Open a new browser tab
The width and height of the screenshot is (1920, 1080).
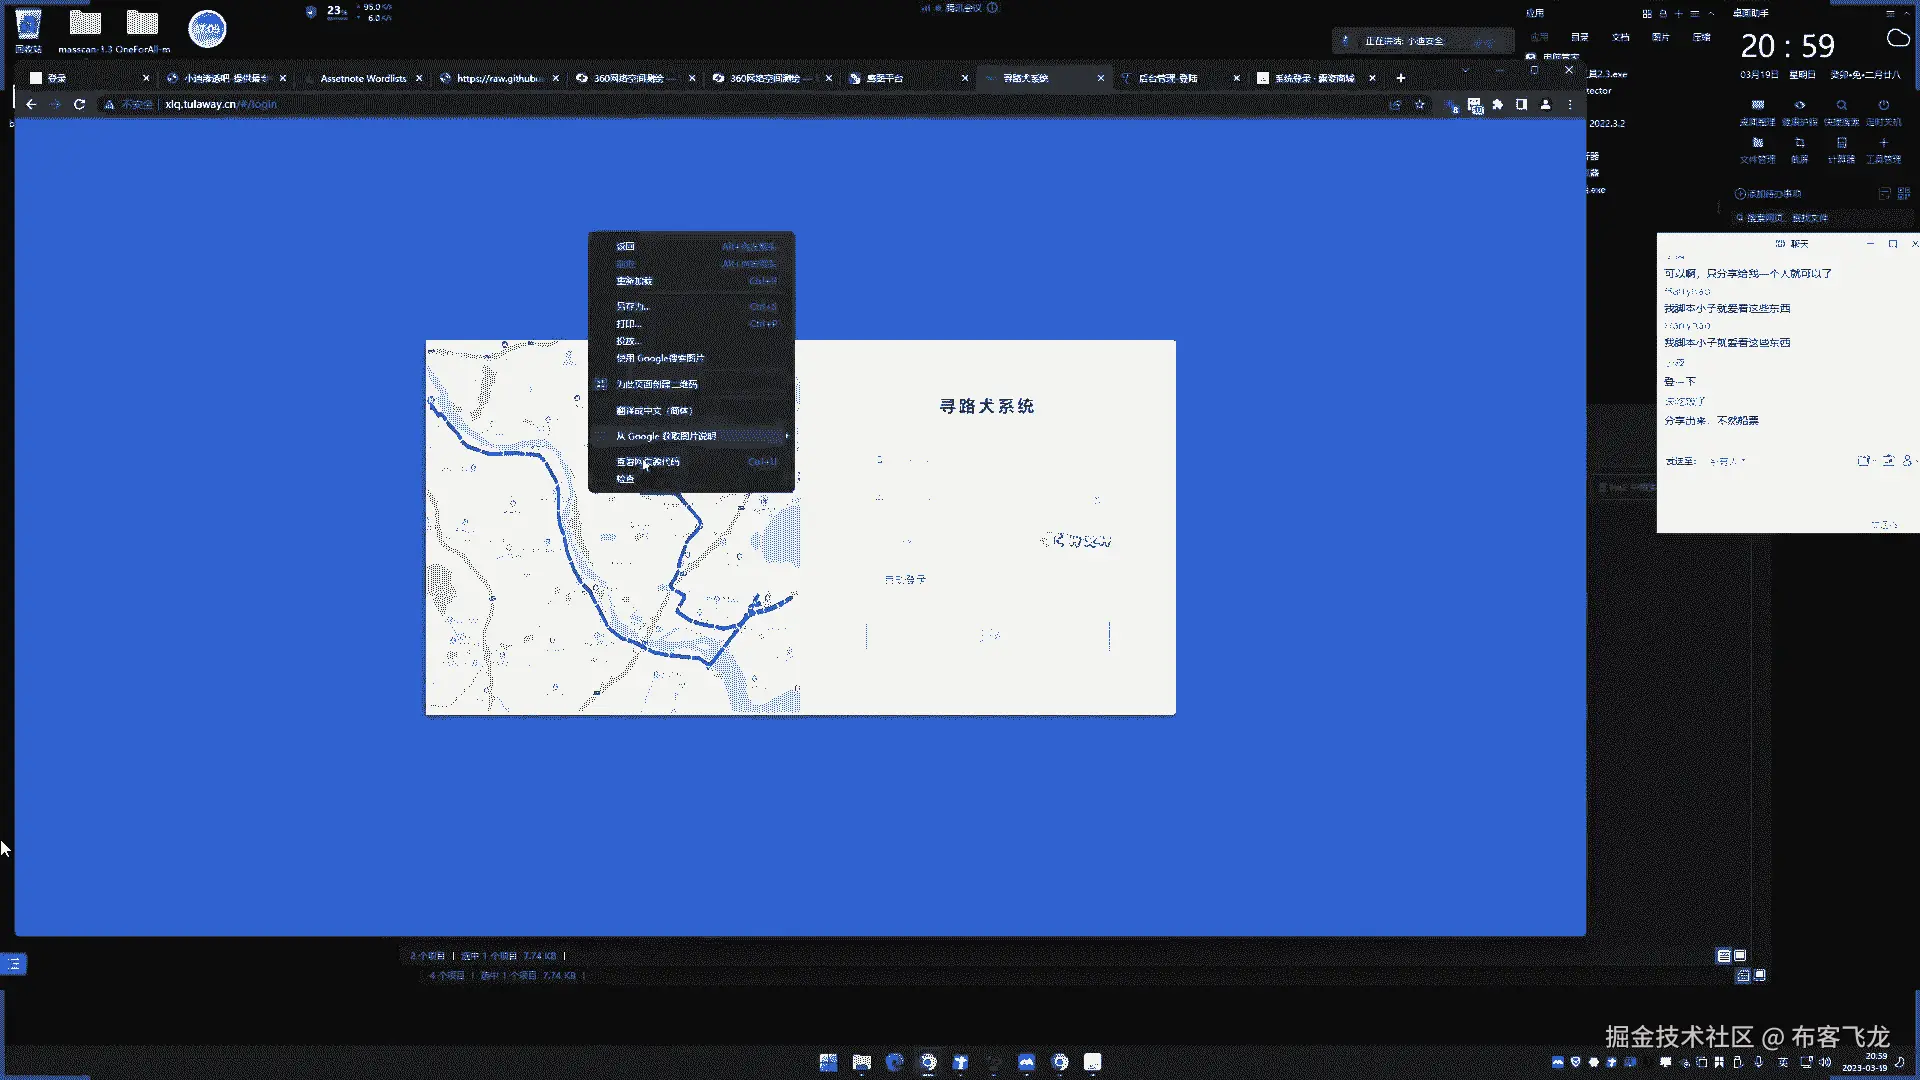tap(1400, 78)
